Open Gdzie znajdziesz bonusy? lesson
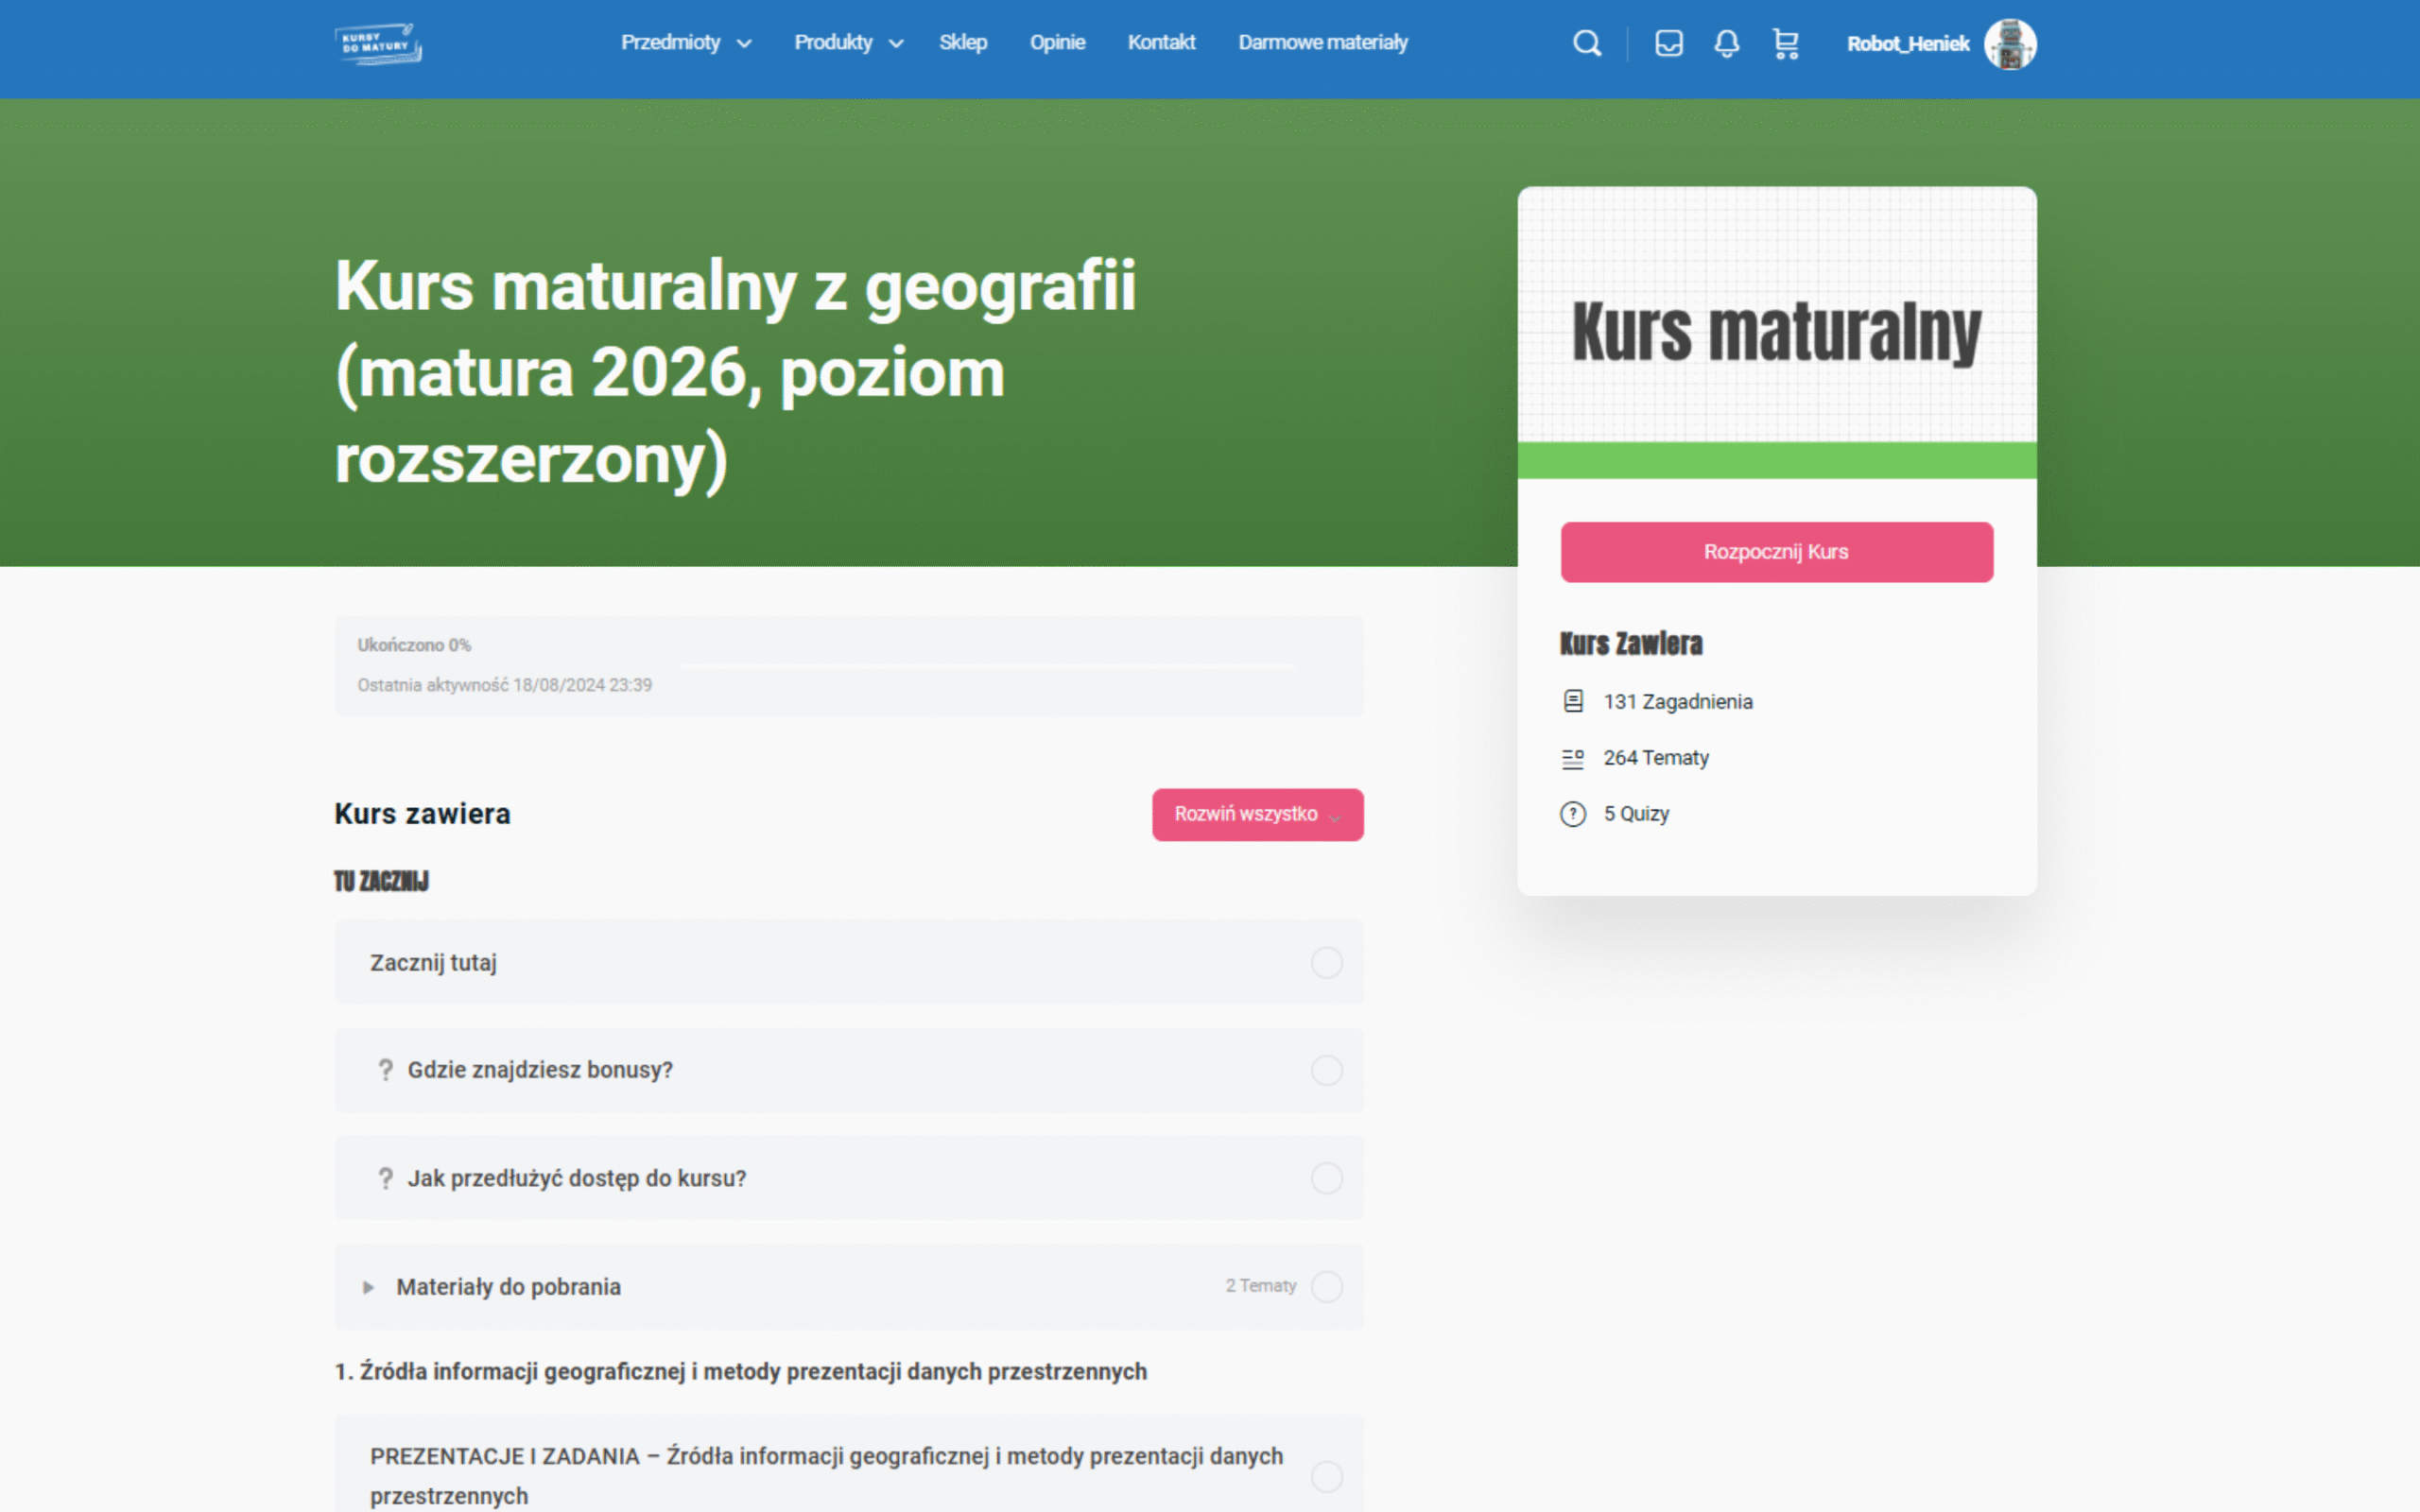 coord(540,1070)
